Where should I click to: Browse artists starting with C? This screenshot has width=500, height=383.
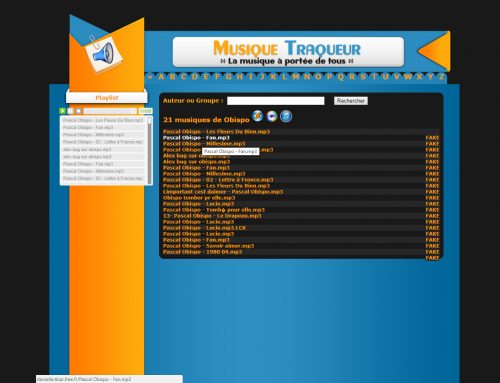click(x=183, y=77)
